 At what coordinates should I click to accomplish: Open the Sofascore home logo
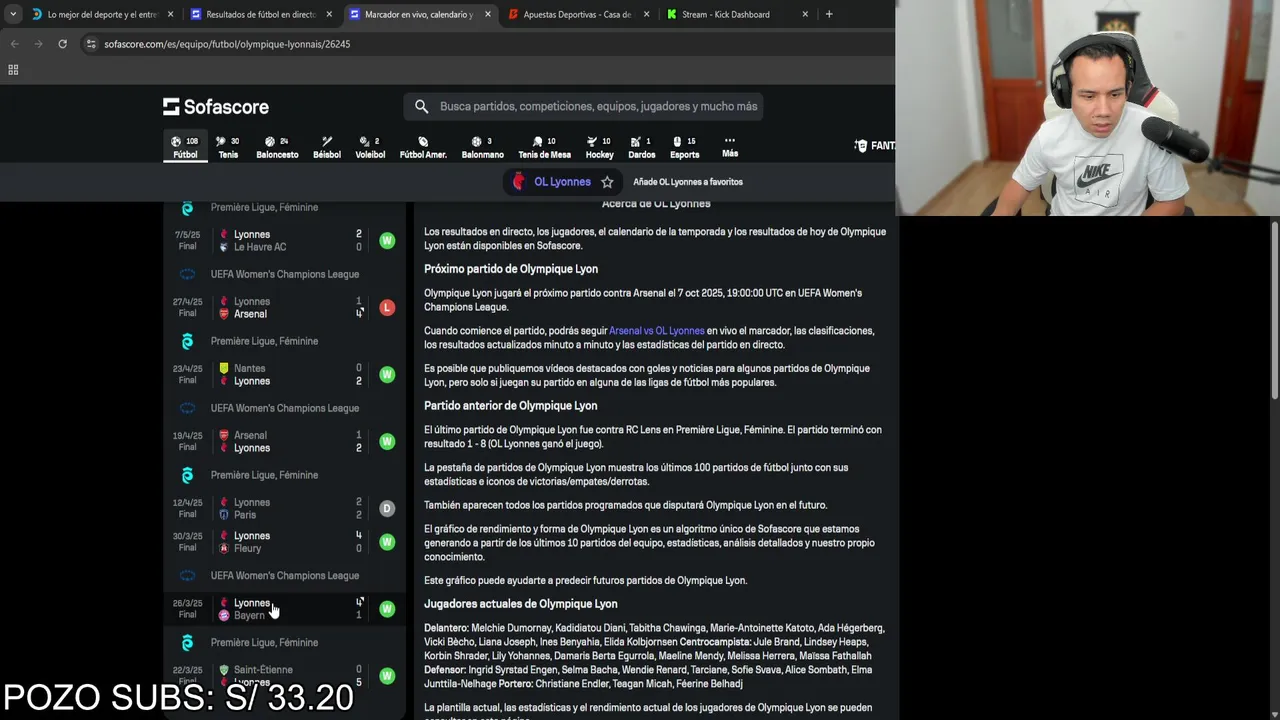point(216,107)
